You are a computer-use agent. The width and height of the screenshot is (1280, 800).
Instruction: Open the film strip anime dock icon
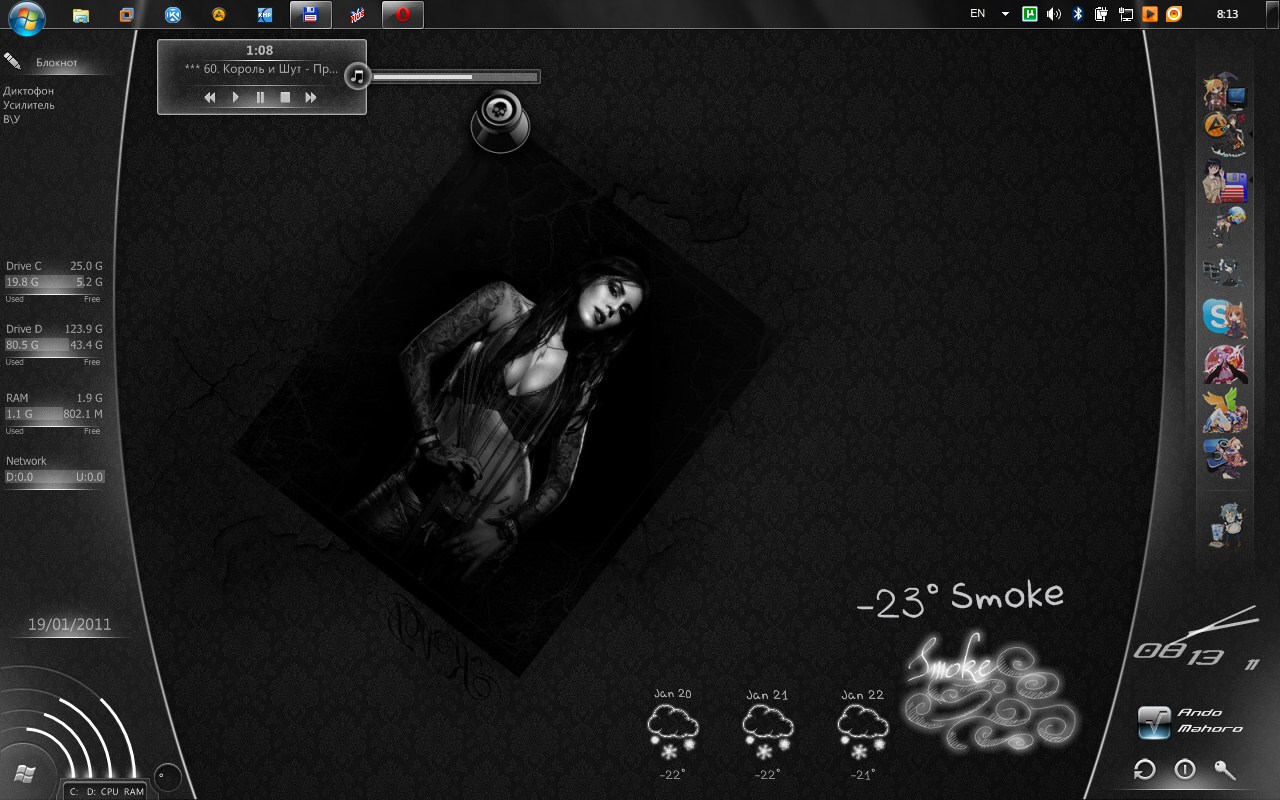(x=1225, y=272)
